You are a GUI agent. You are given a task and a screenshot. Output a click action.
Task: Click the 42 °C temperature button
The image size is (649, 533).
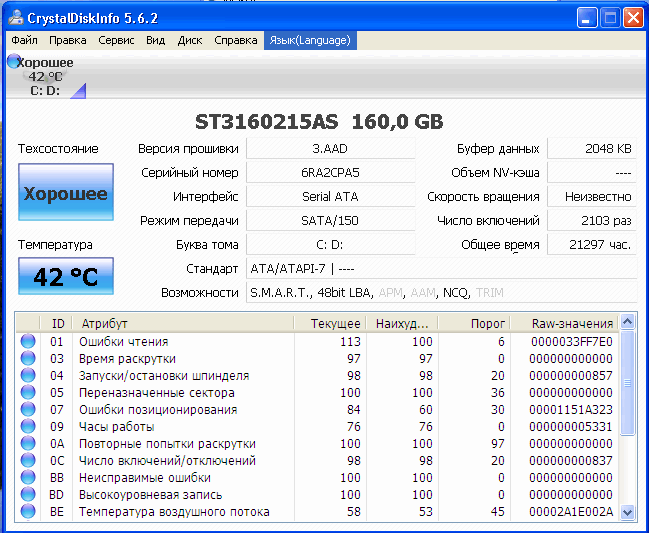coord(66,277)
